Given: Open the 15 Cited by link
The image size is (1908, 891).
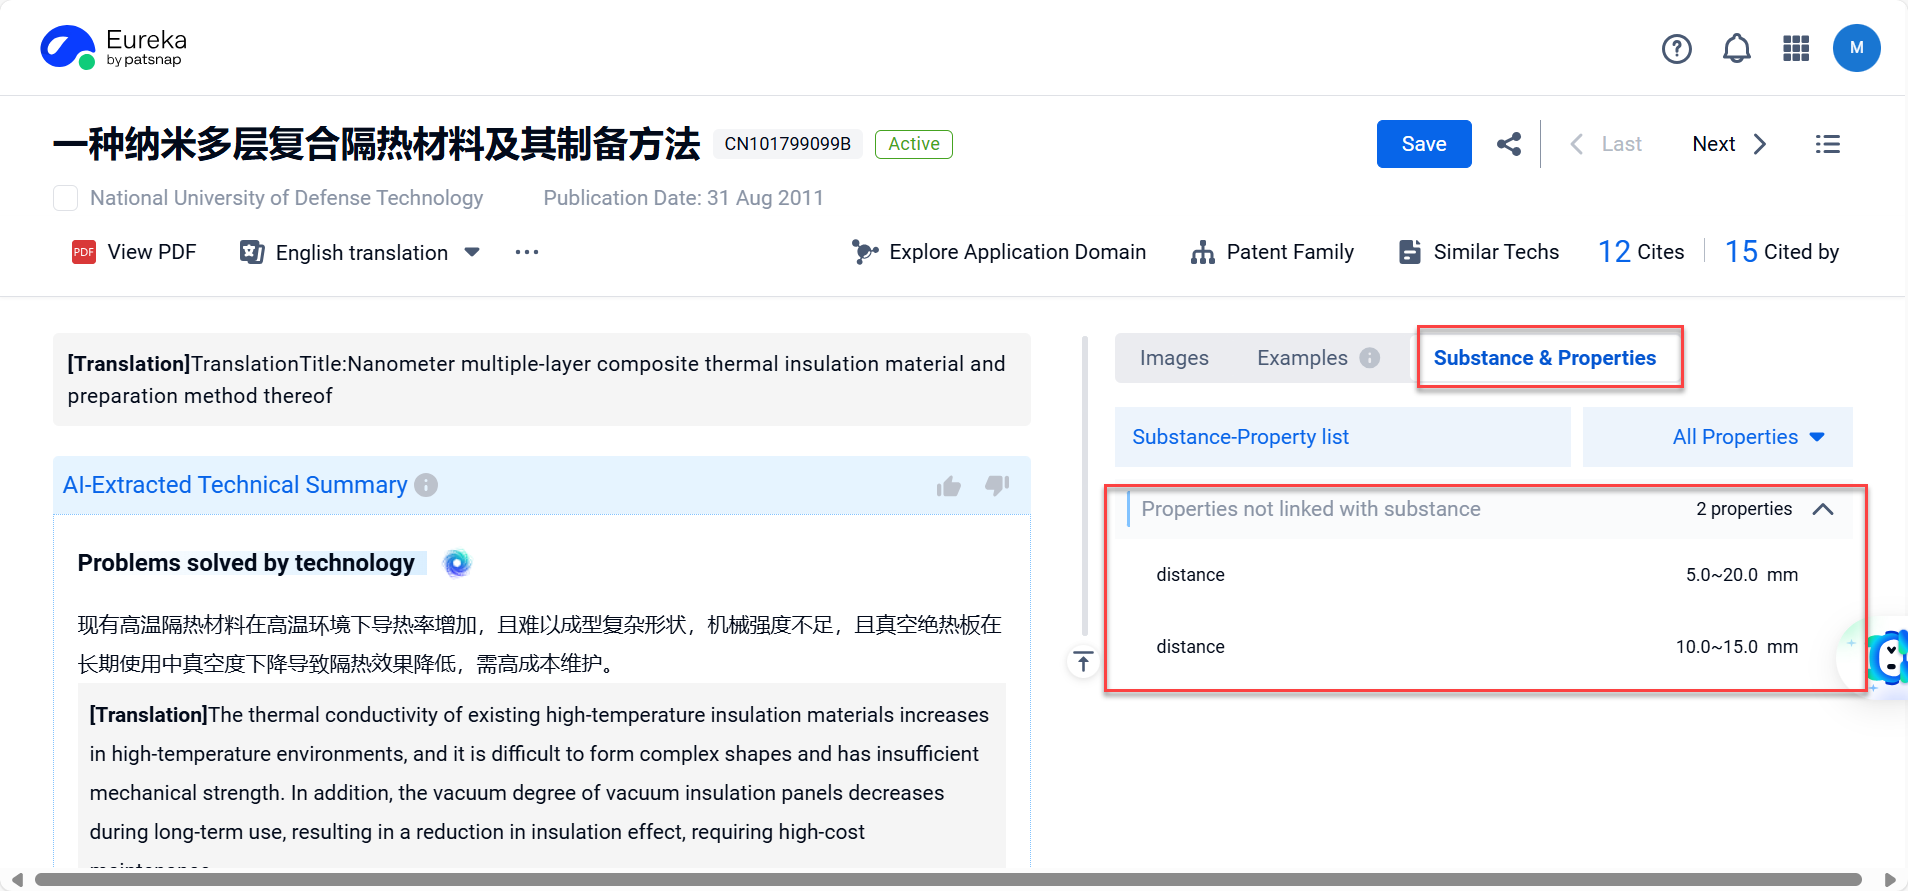Looking at the screenshot, I should point(1782,252).
